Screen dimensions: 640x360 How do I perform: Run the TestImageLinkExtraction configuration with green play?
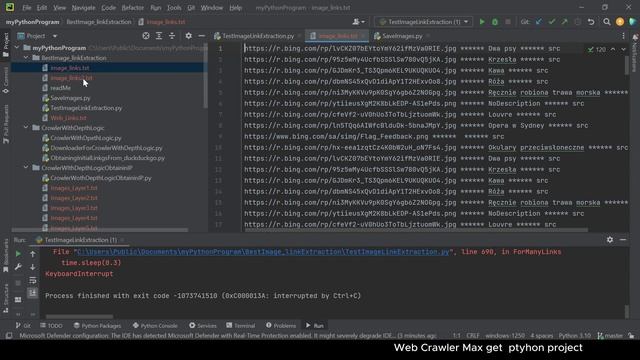(482, 22)
